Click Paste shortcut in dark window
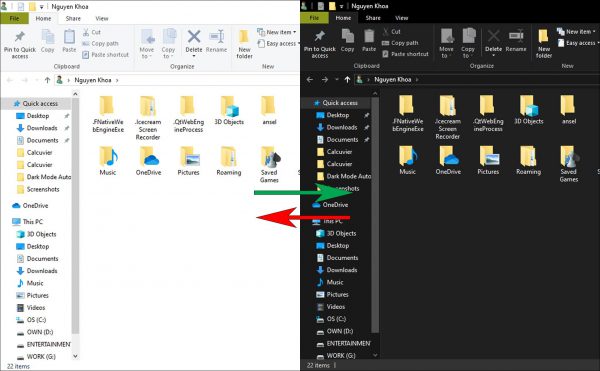This screenshot has height=371, width=600. click(x=406, y=54)
